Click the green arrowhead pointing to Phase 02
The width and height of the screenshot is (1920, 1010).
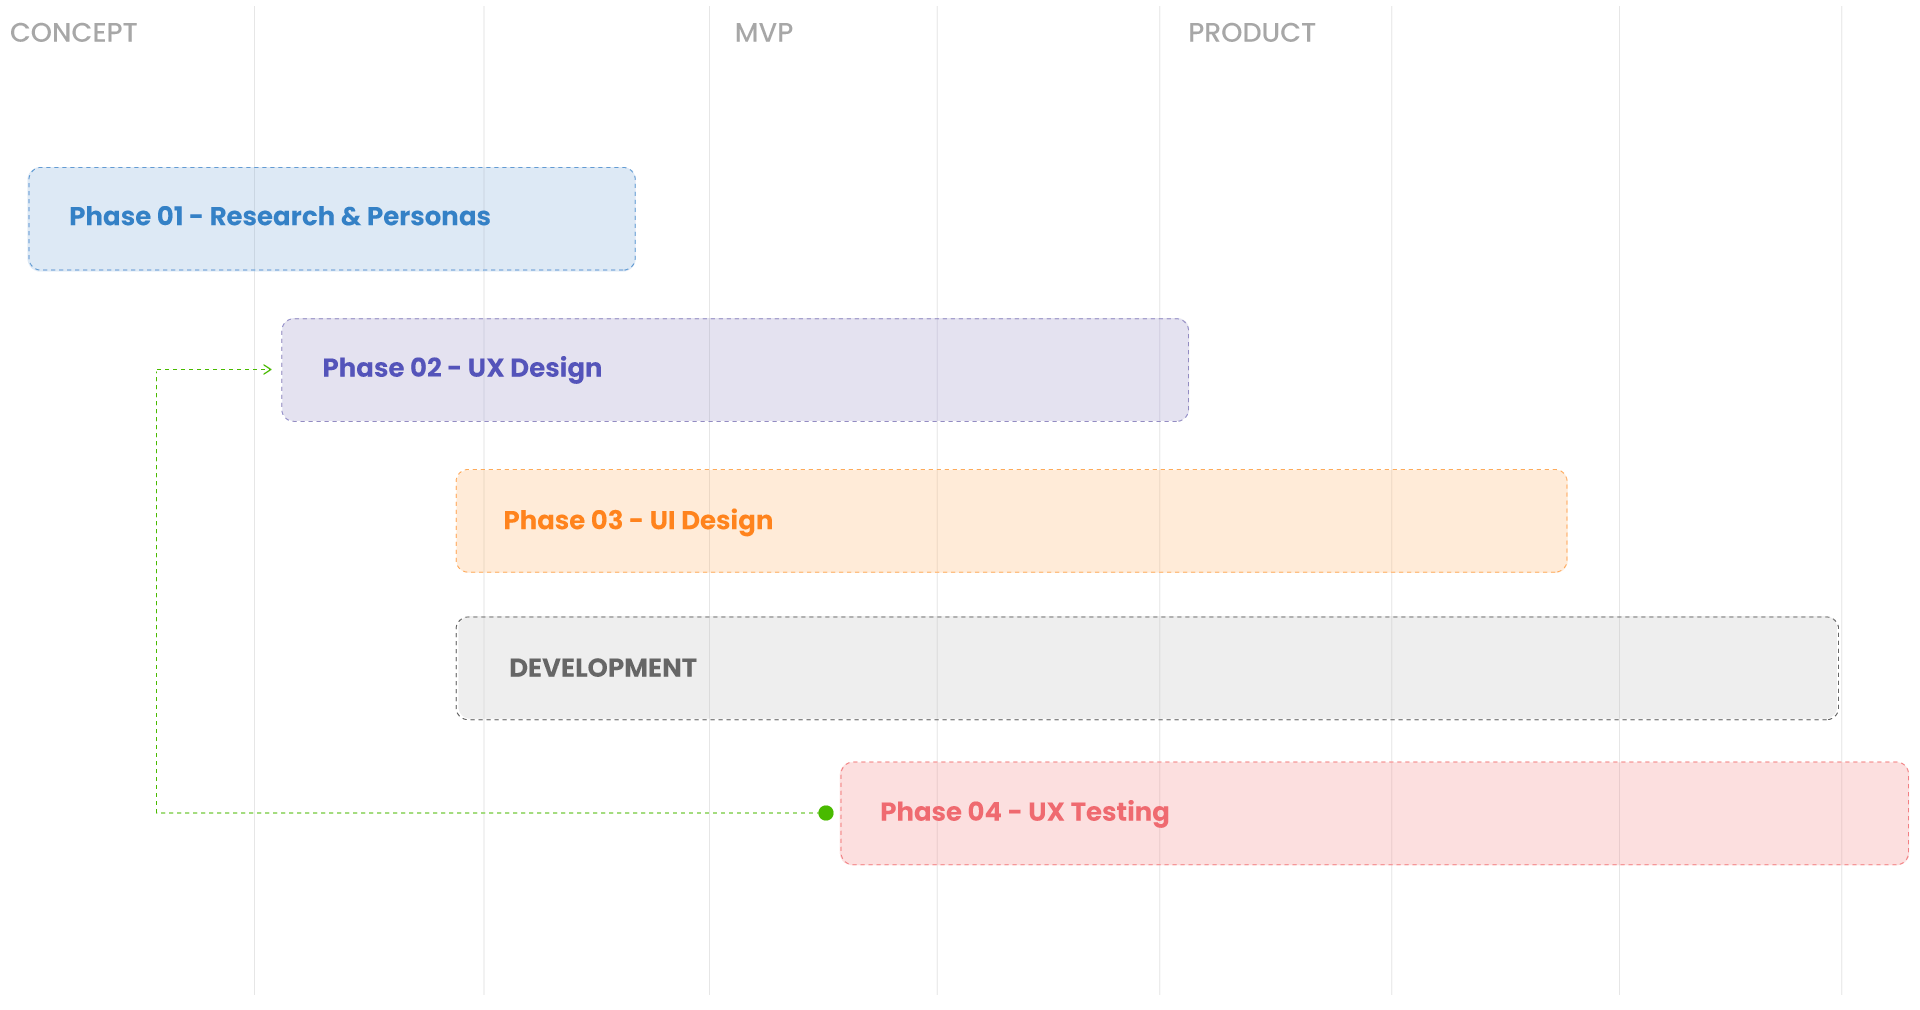[267, 369]
